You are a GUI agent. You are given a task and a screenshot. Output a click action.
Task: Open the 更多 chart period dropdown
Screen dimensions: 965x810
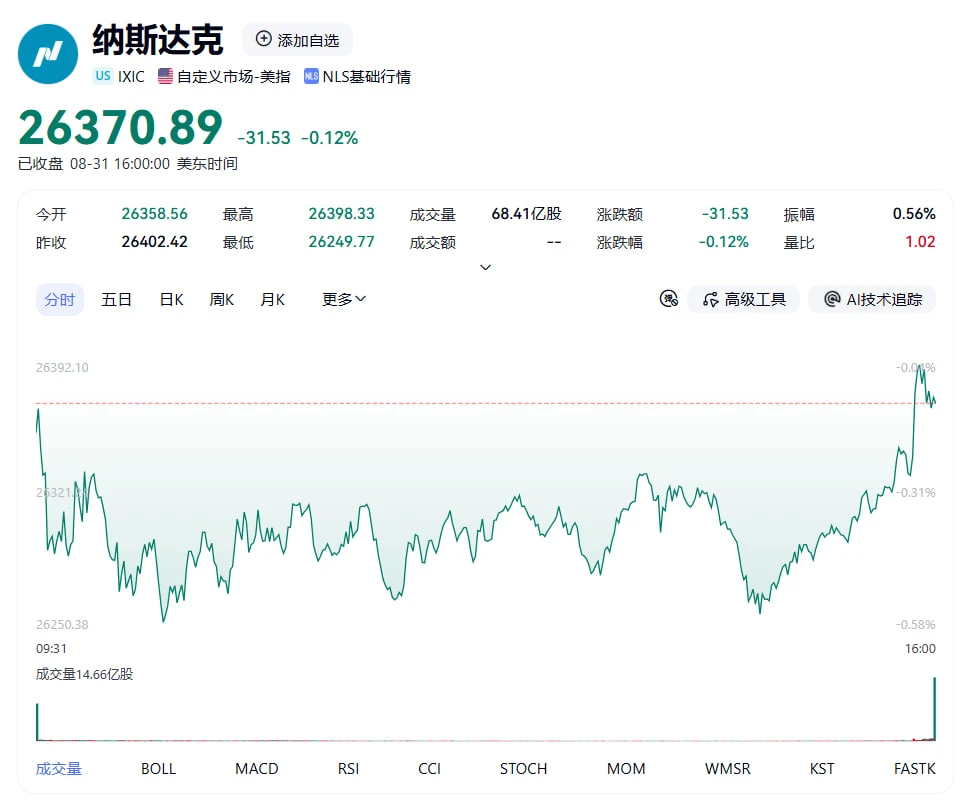(x=344, y=300)
